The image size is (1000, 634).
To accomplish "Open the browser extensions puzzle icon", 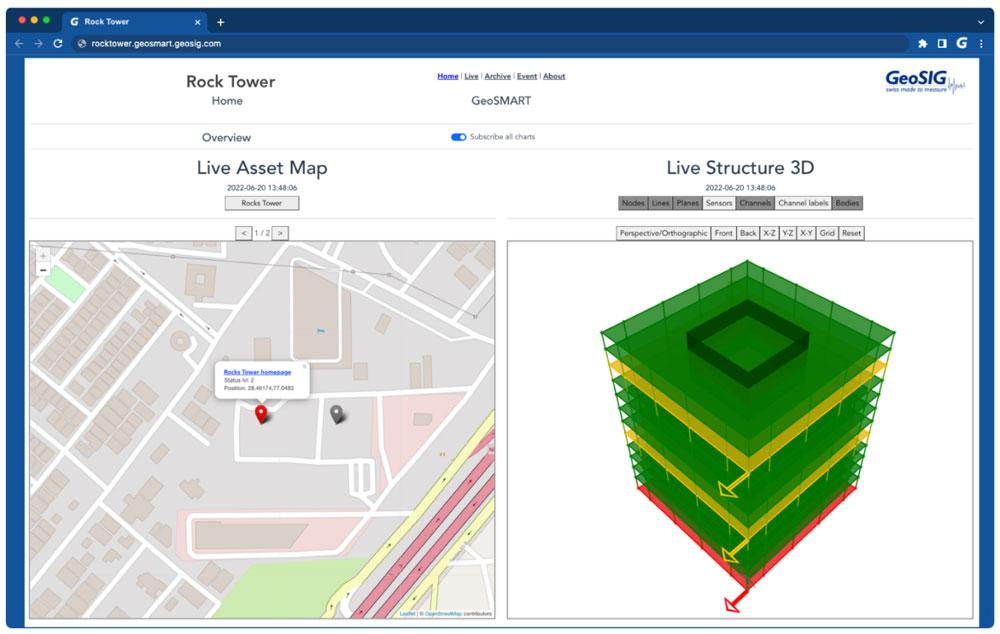I will 922,44.
